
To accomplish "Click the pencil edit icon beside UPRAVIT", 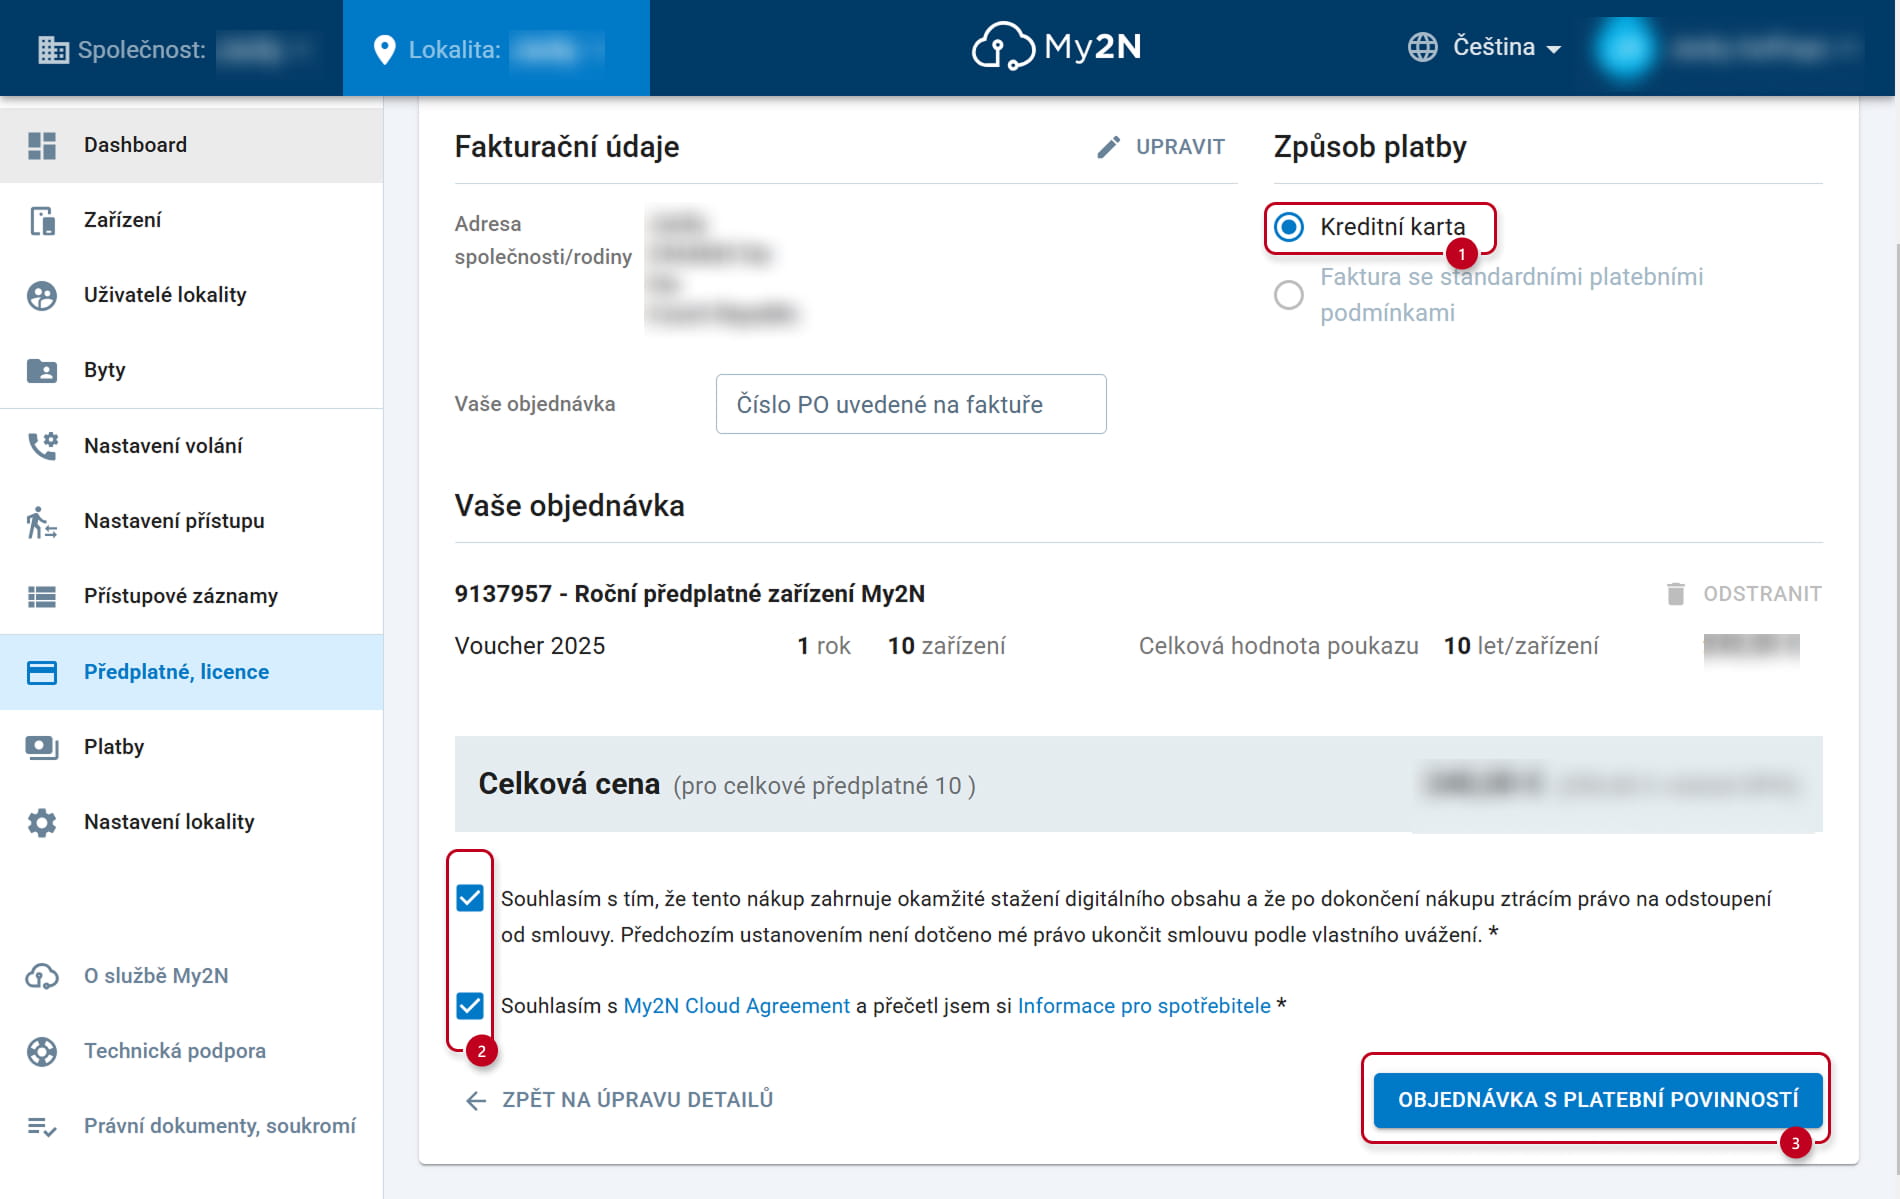I will (x=1108, y=147).
